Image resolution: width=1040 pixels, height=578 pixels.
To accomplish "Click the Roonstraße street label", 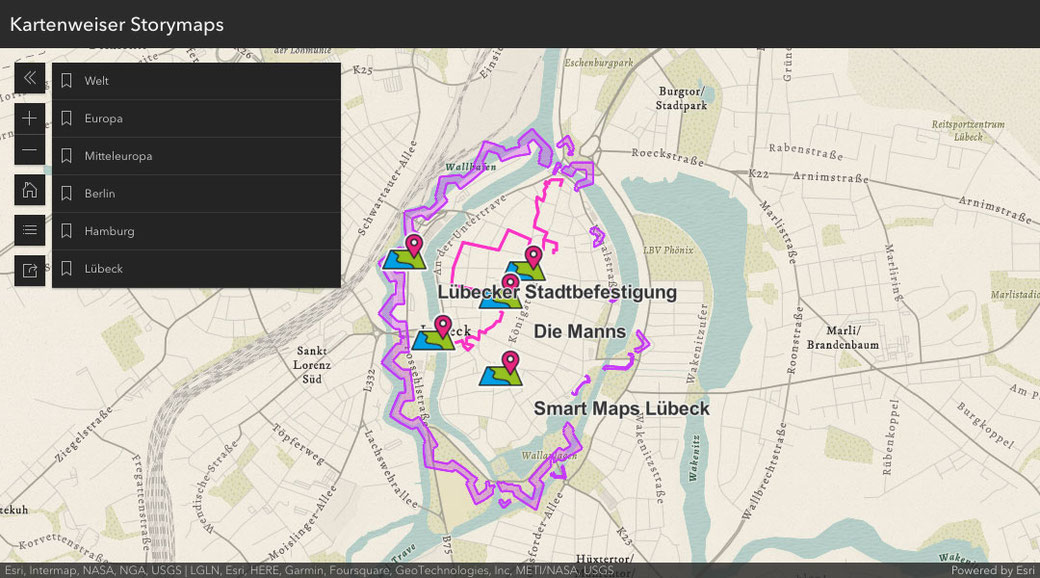I will pos(794,340).
